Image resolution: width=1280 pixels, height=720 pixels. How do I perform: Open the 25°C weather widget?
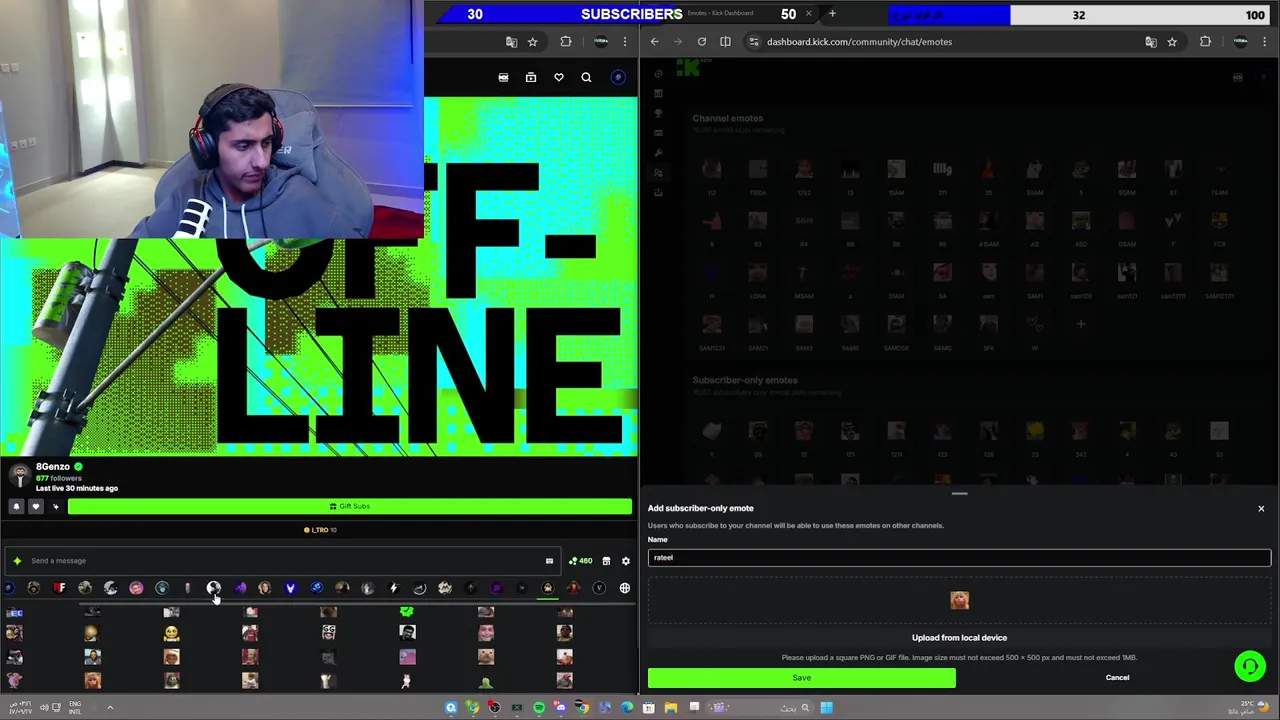point(1246,707)
